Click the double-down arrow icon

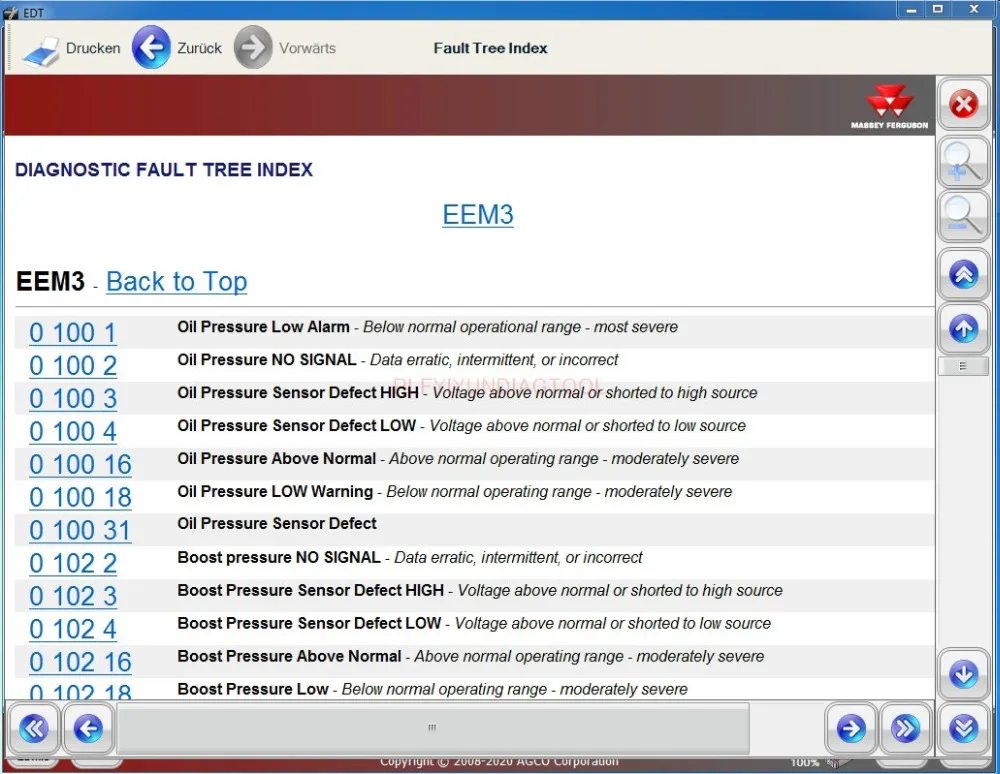pos(963,729)
